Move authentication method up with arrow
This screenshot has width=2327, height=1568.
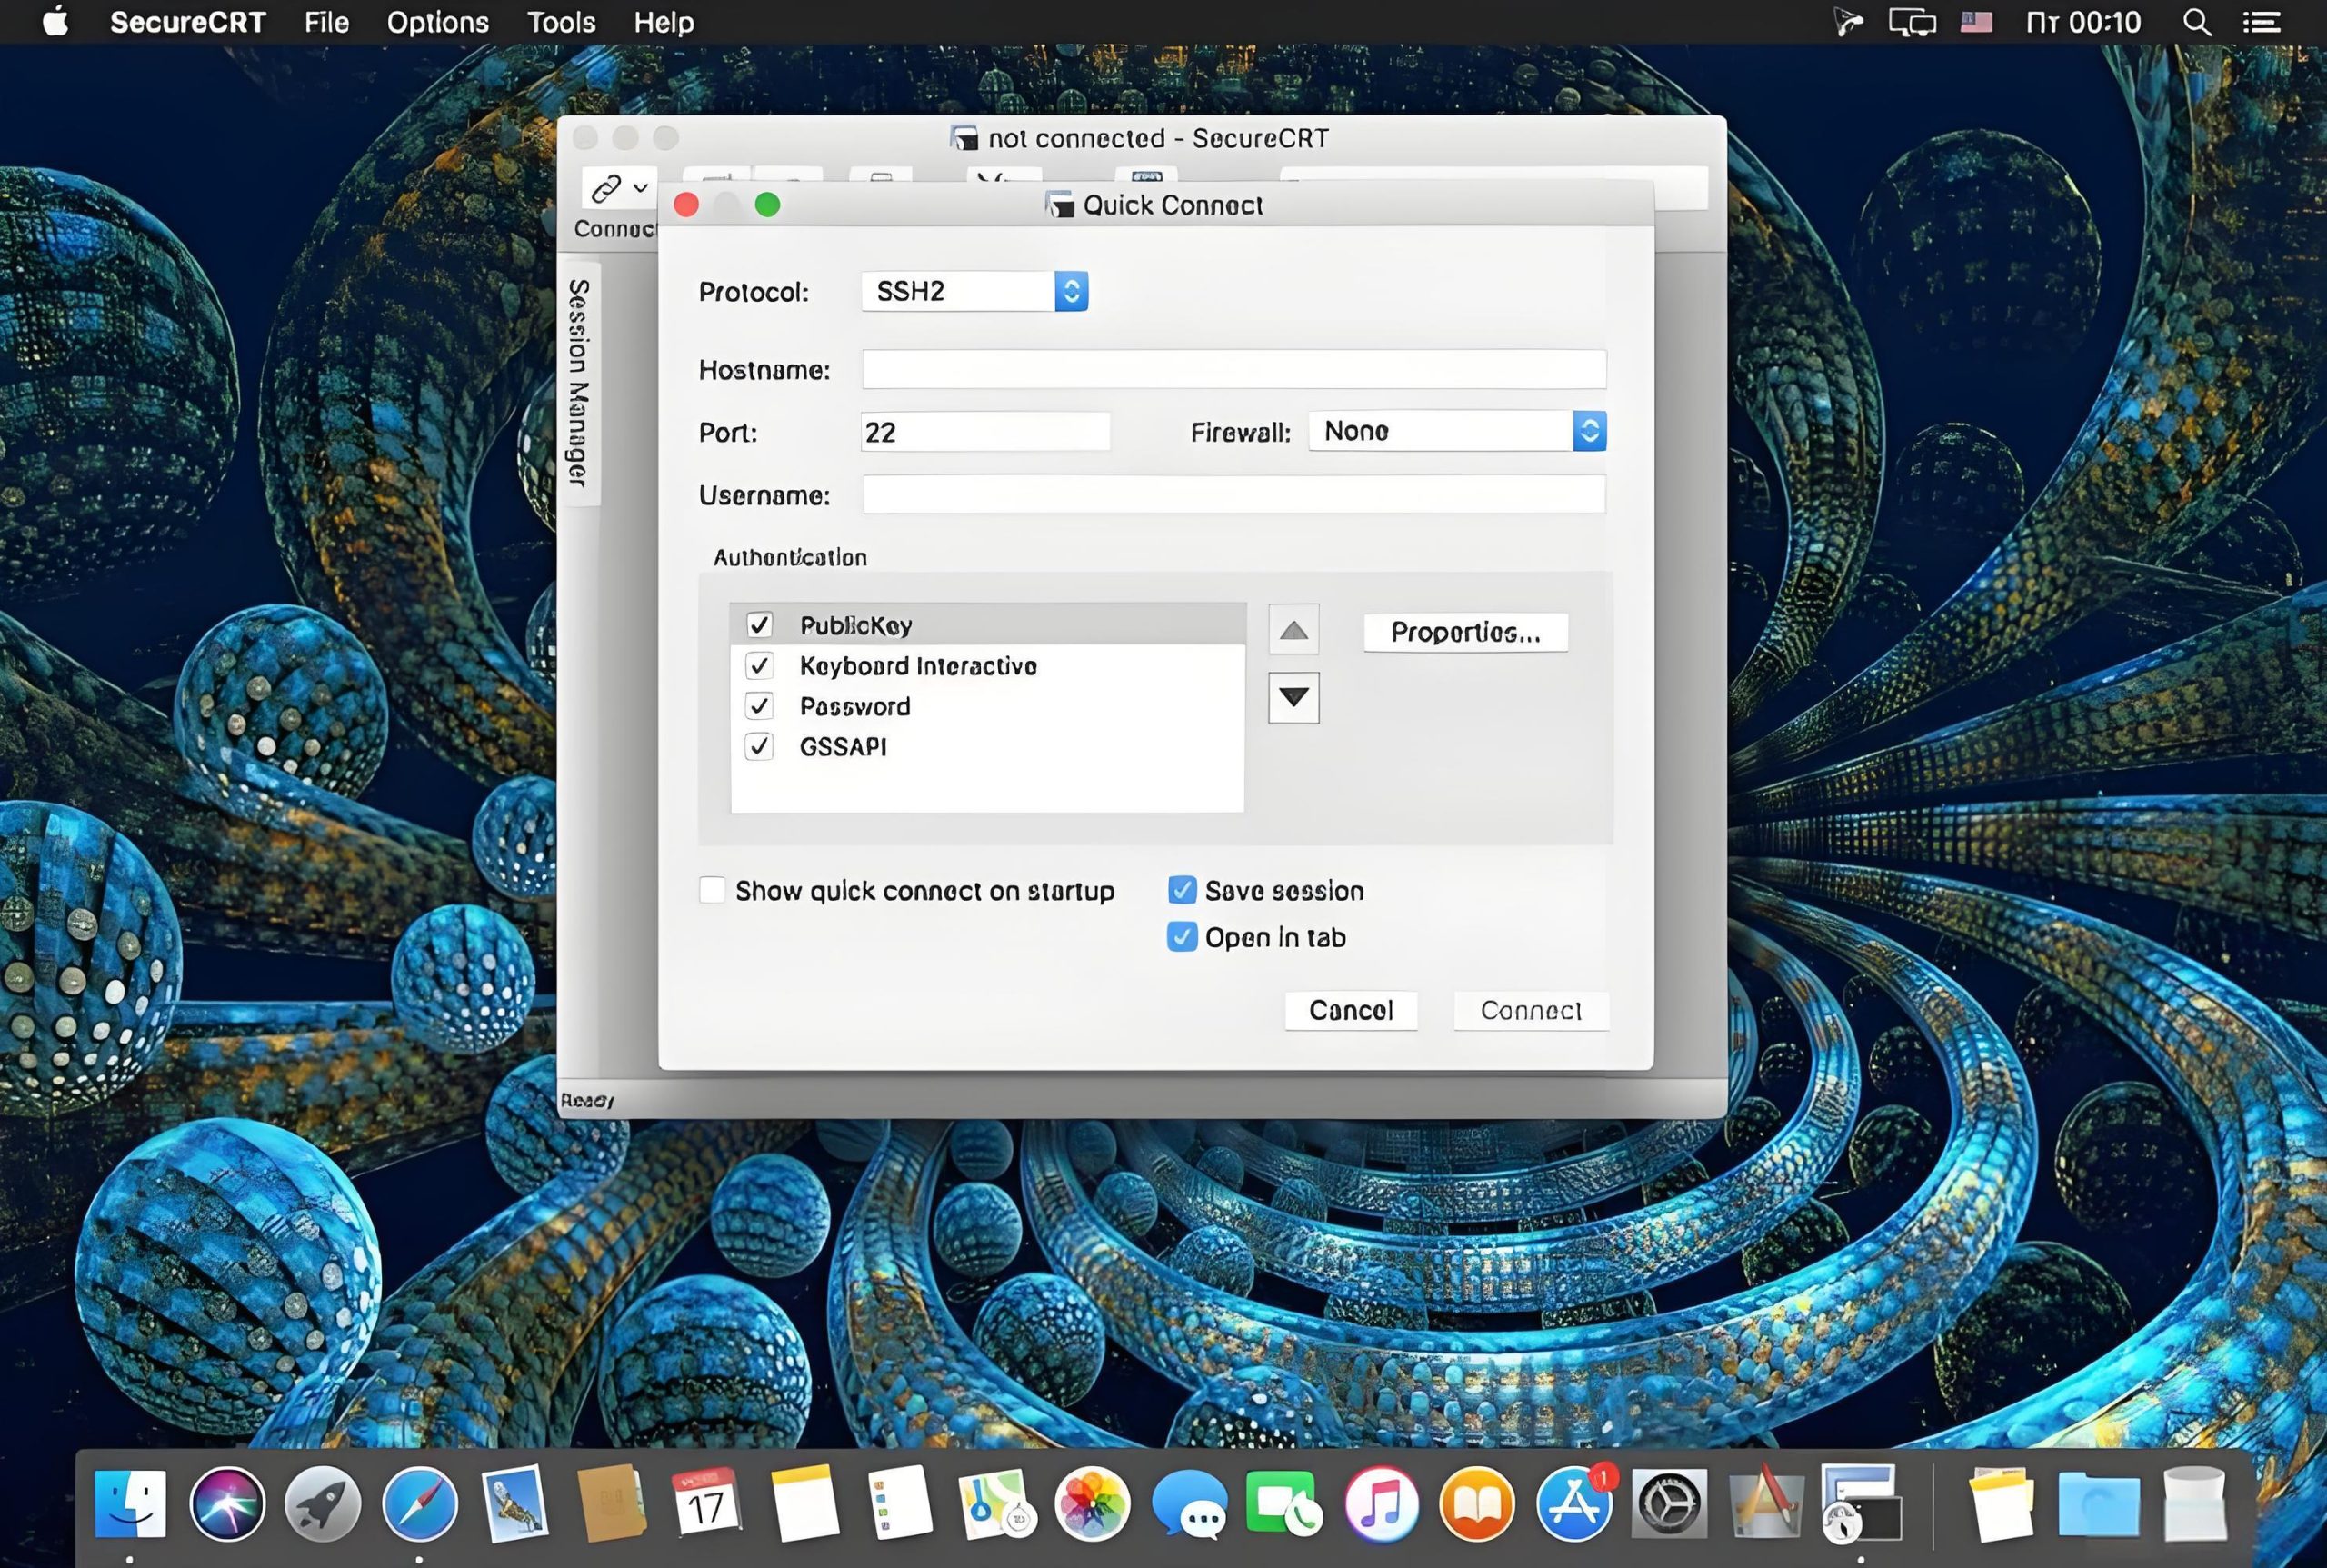1293,630
